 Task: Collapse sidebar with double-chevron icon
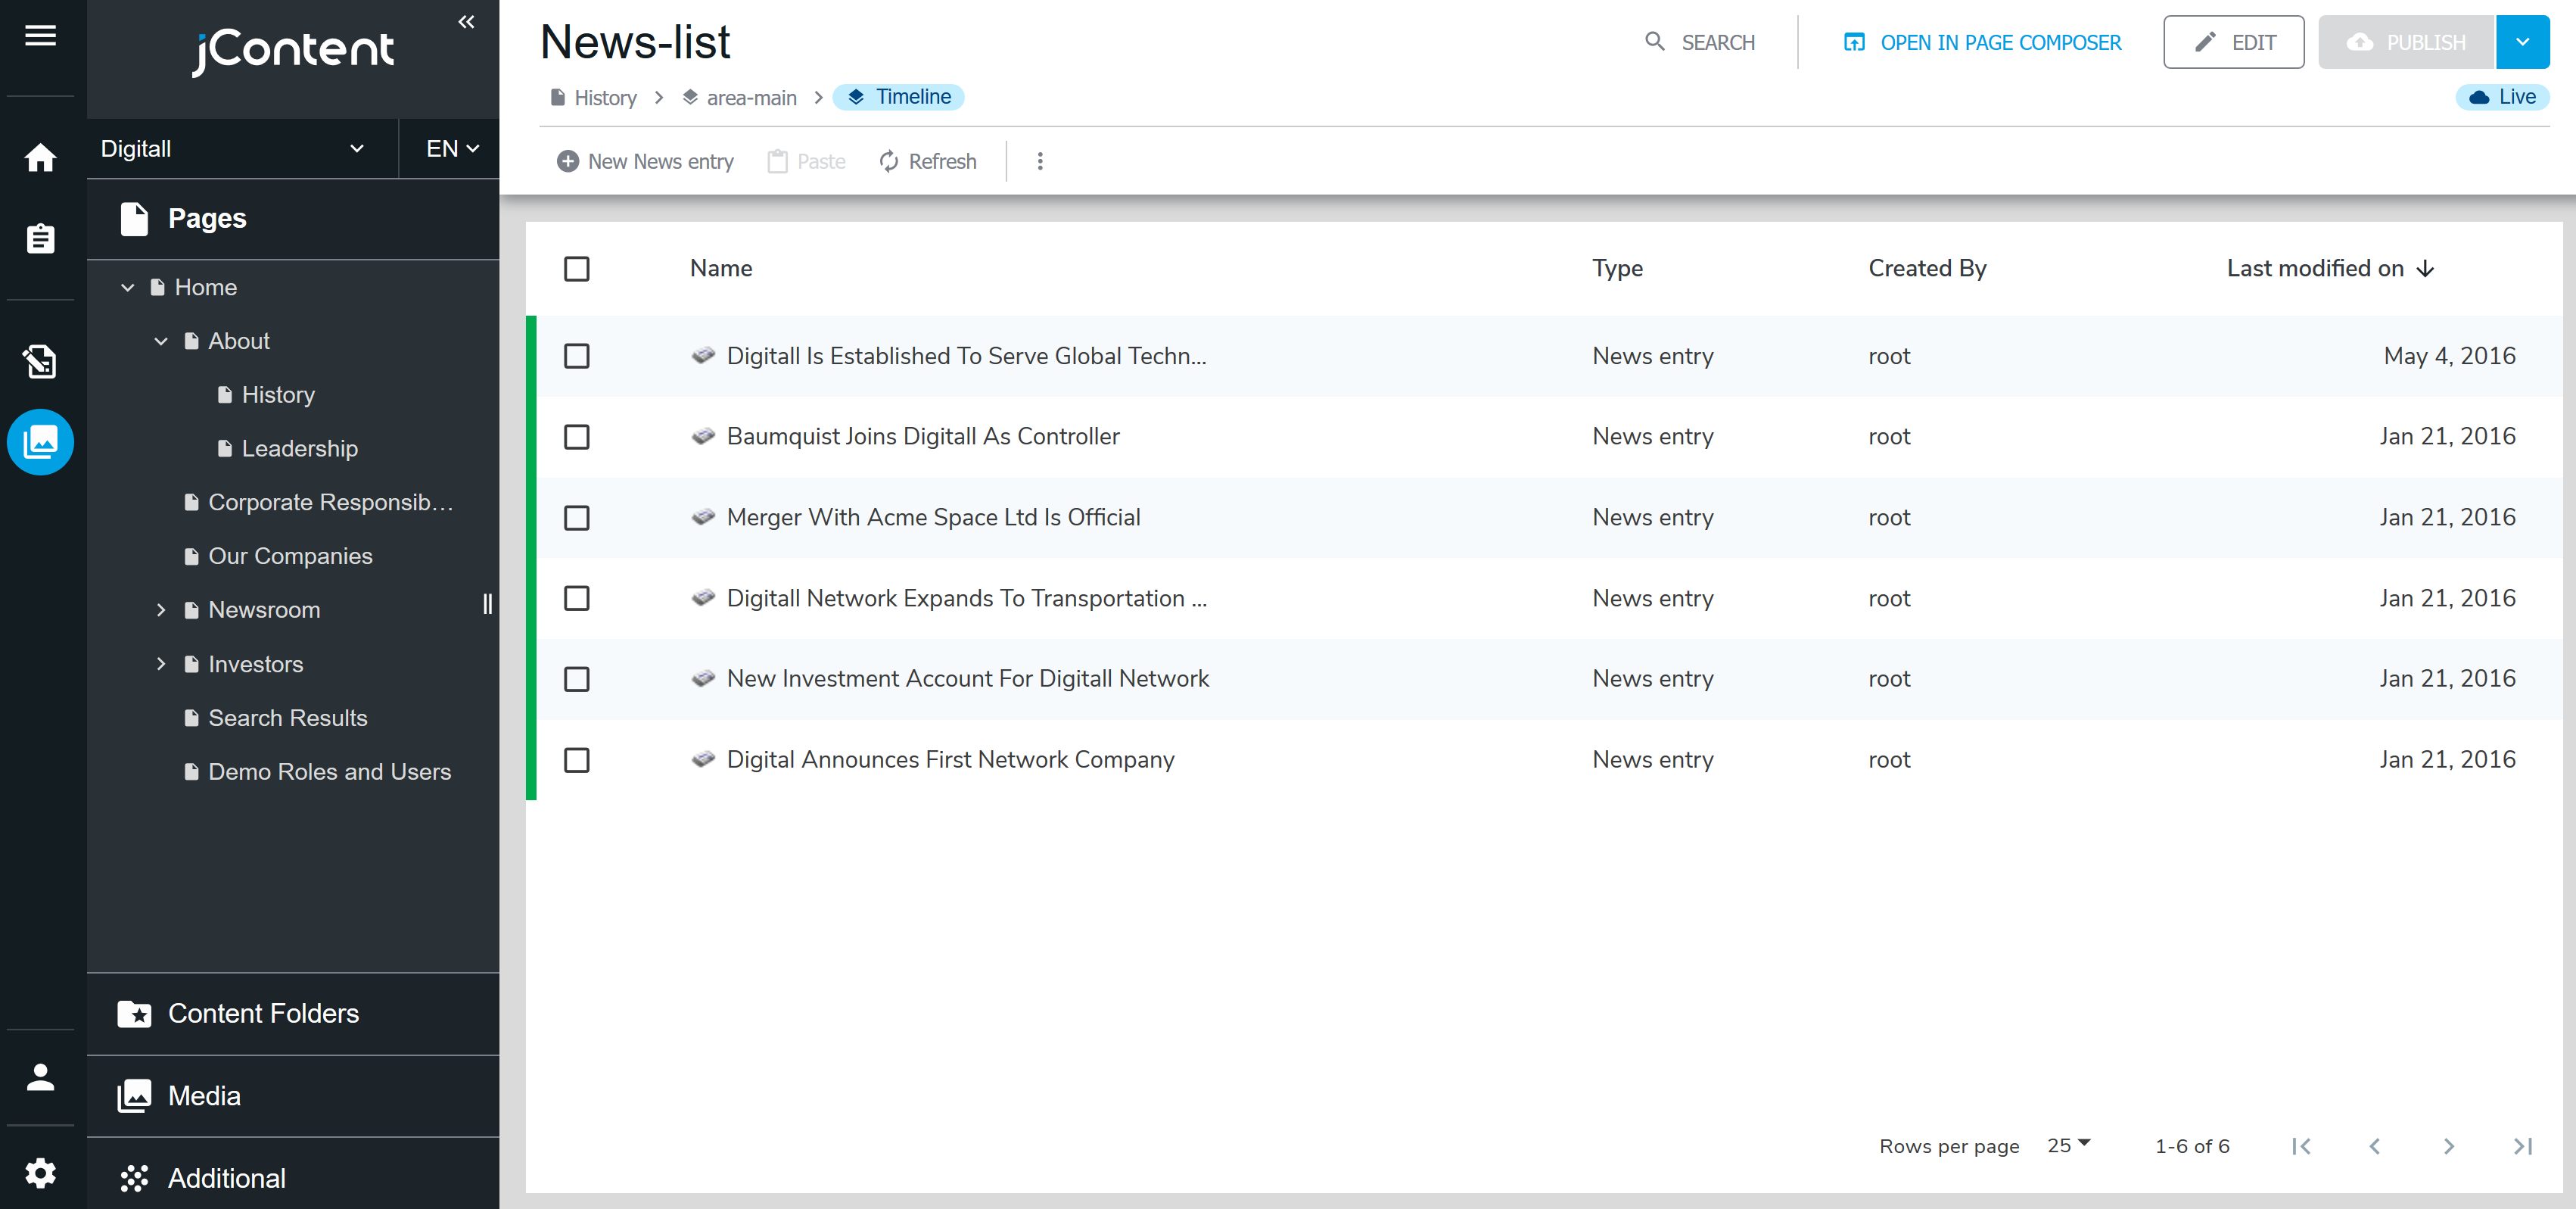pos(466,21)
